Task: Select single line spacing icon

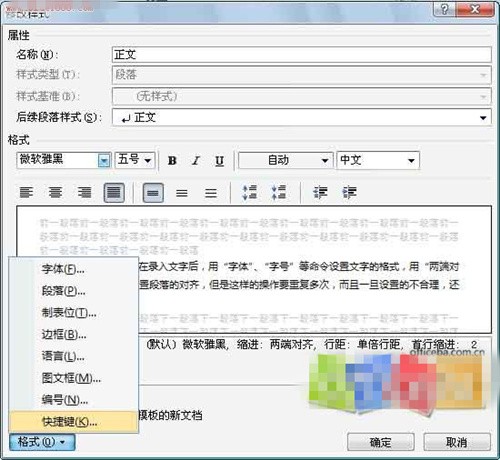Action: 153,193
